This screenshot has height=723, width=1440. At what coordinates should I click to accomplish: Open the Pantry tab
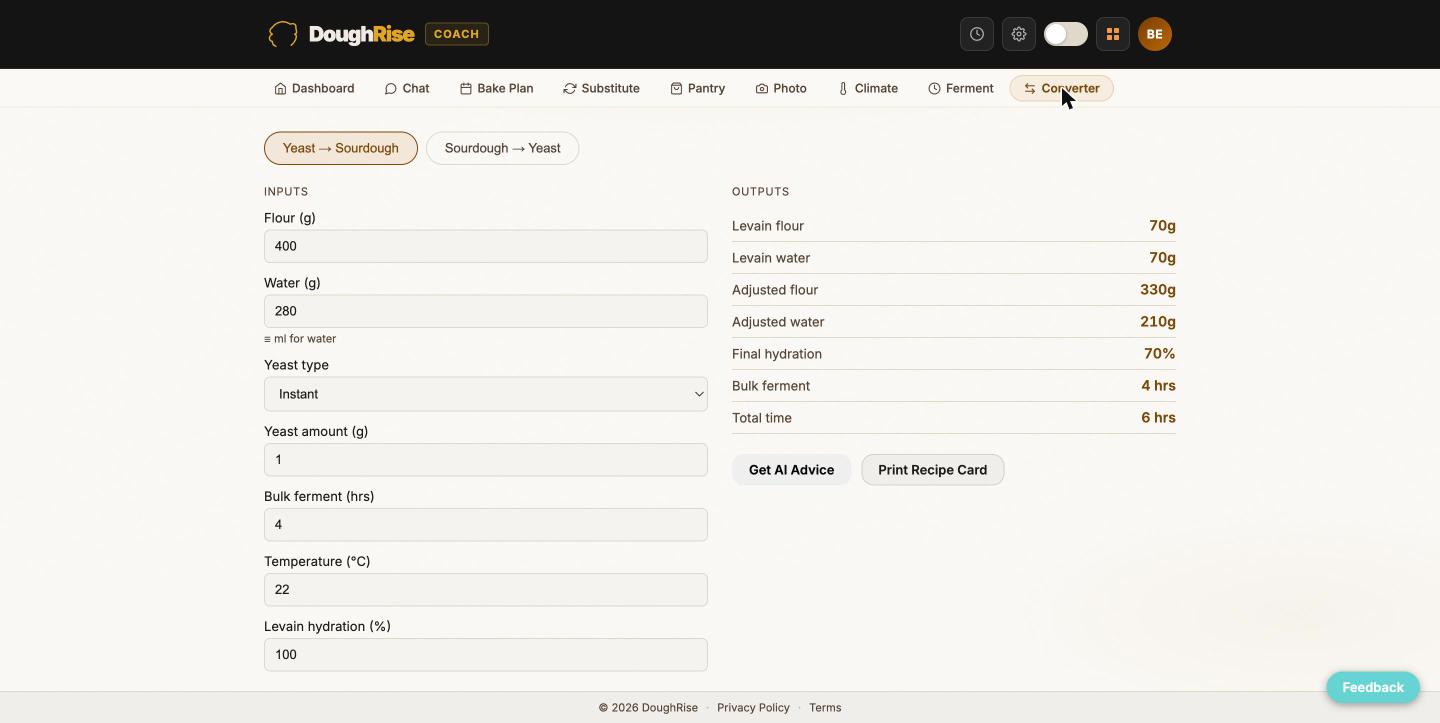[697, 88]
